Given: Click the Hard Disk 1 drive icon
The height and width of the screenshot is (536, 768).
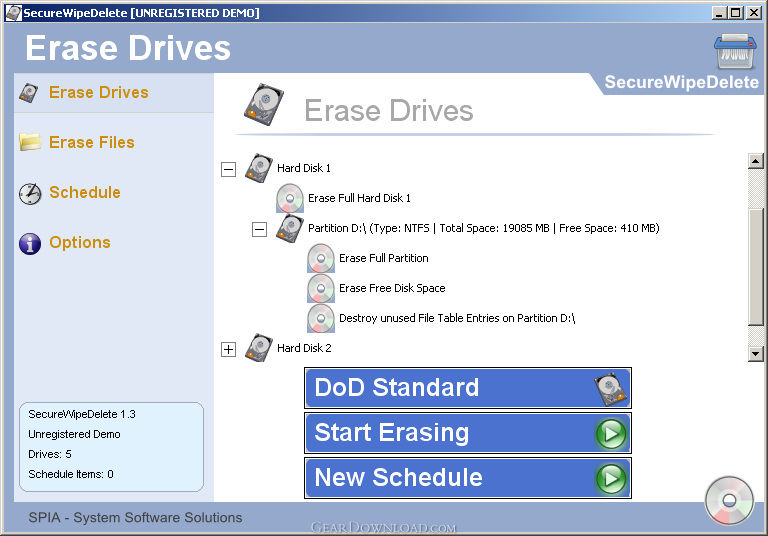Looking at the screenshot, I should coord(258,168).
